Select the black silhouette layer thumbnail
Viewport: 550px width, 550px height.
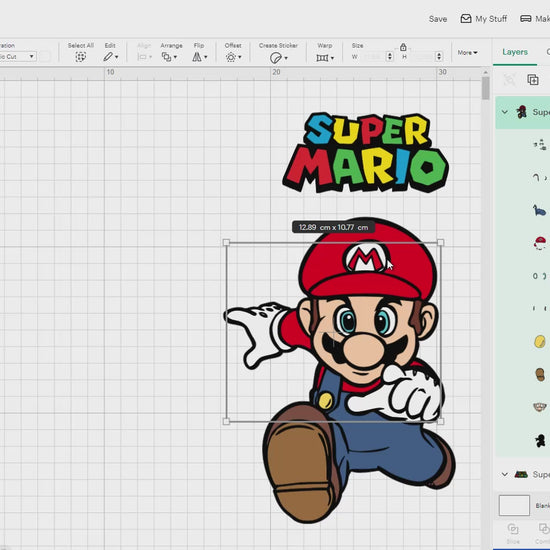pyautogui.click(x=540, y=440)
